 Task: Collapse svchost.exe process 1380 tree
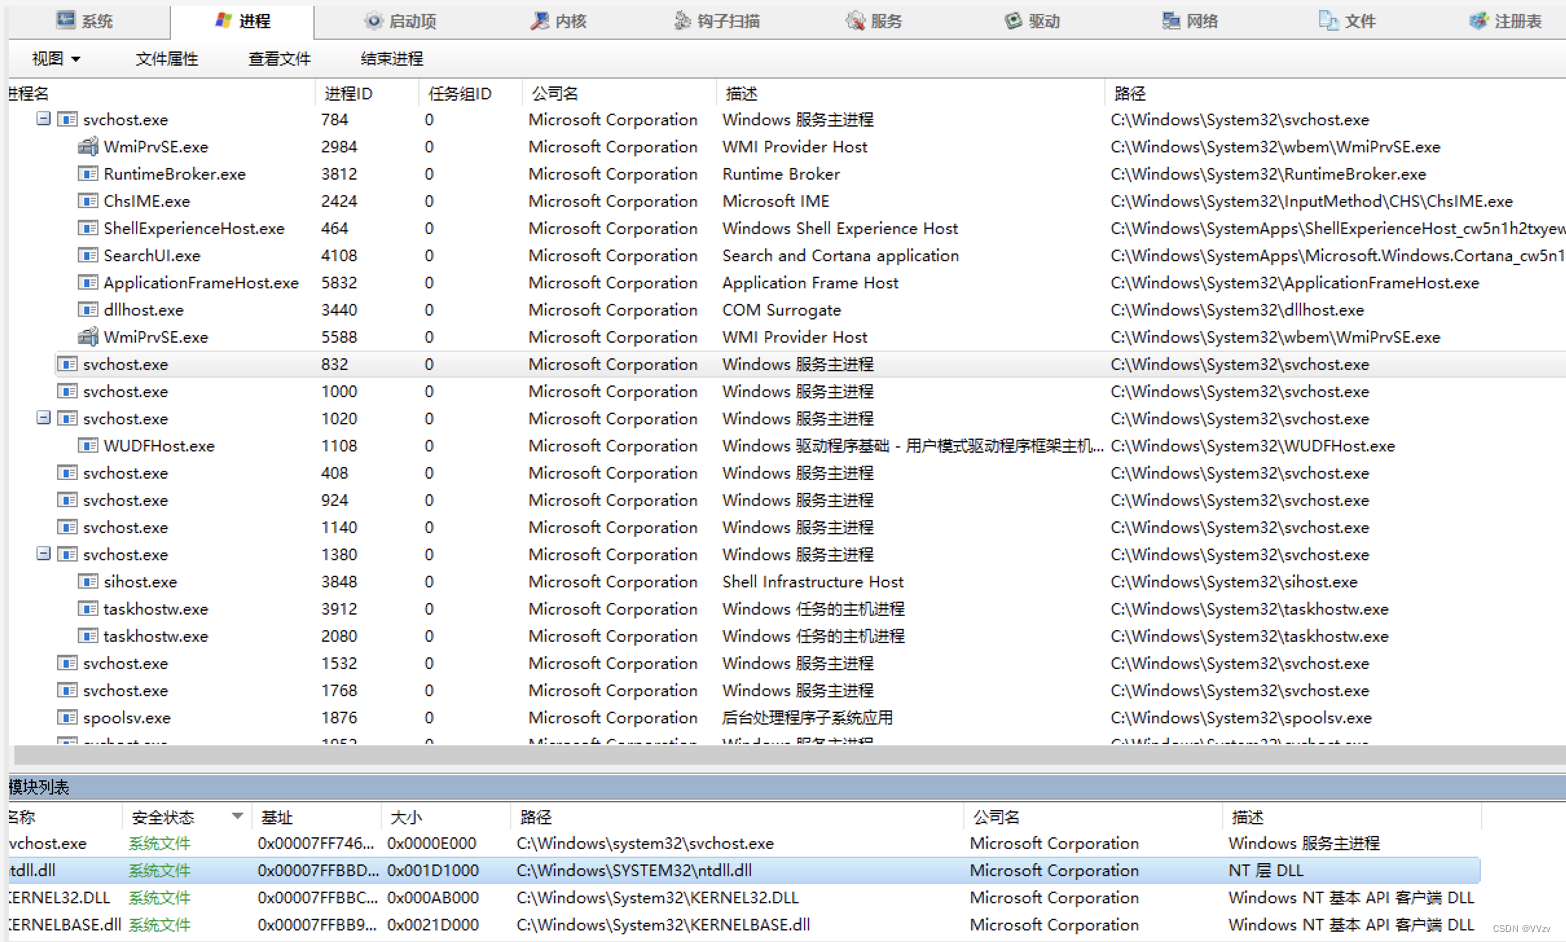click(43, 554)
